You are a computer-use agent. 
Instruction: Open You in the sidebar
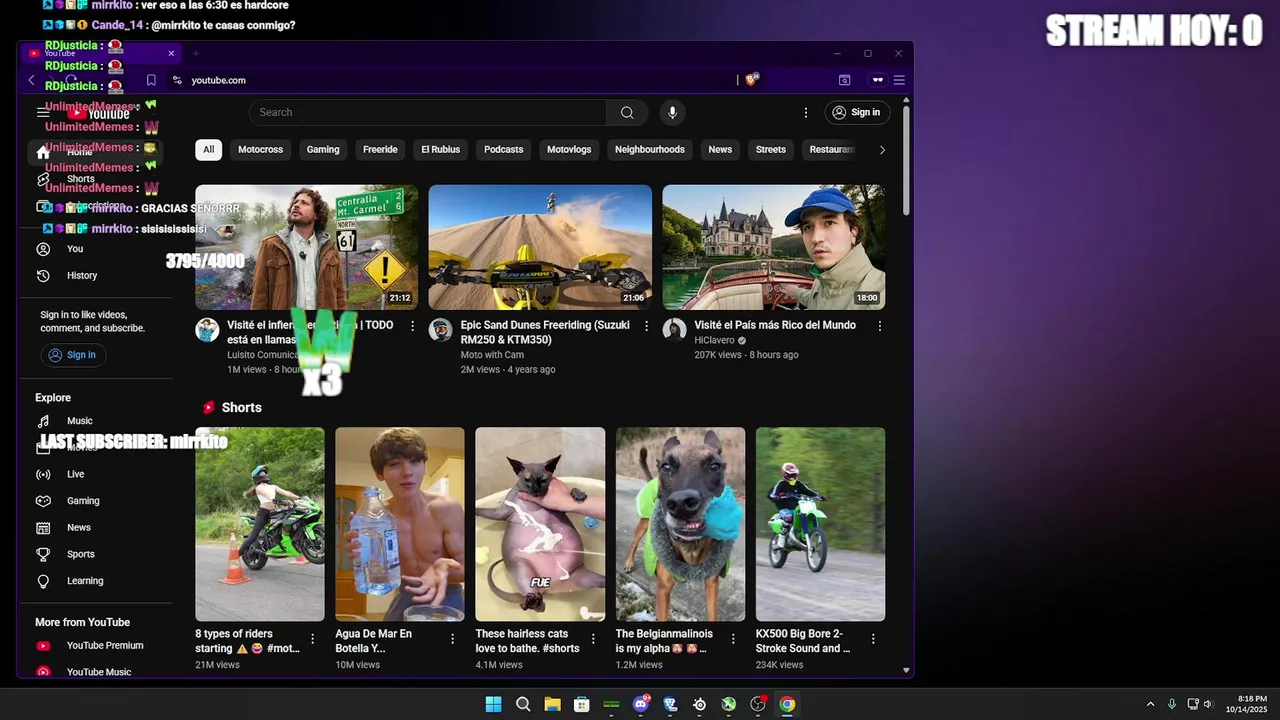96,249
